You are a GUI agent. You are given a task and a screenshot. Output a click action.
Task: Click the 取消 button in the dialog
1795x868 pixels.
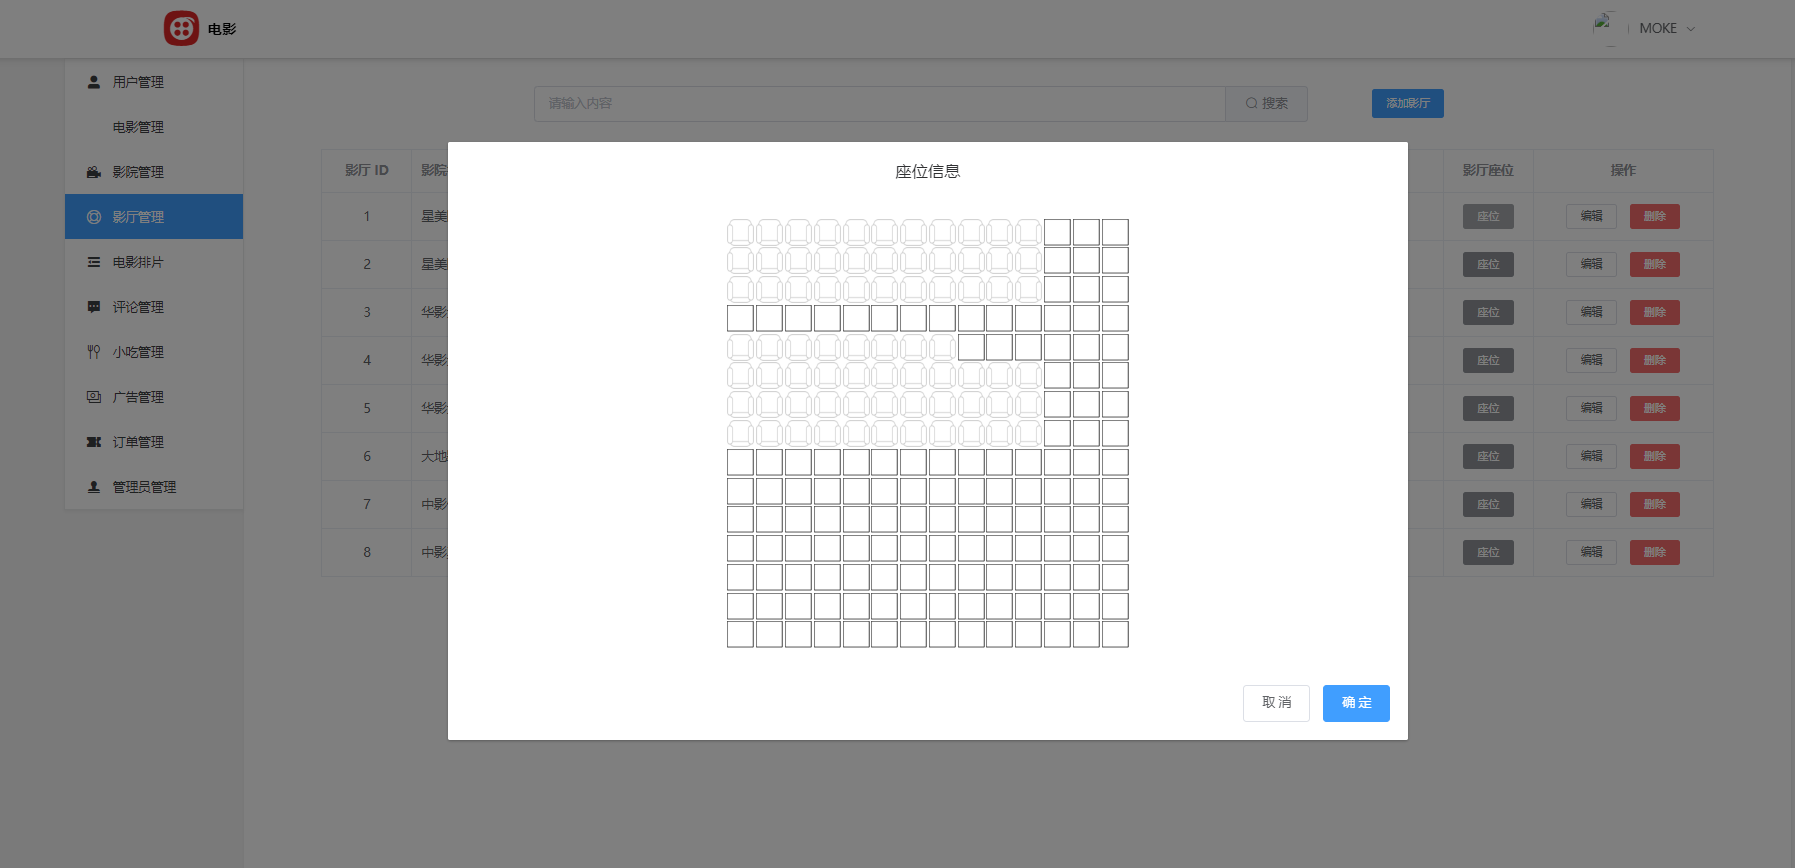pos(1276,703)
